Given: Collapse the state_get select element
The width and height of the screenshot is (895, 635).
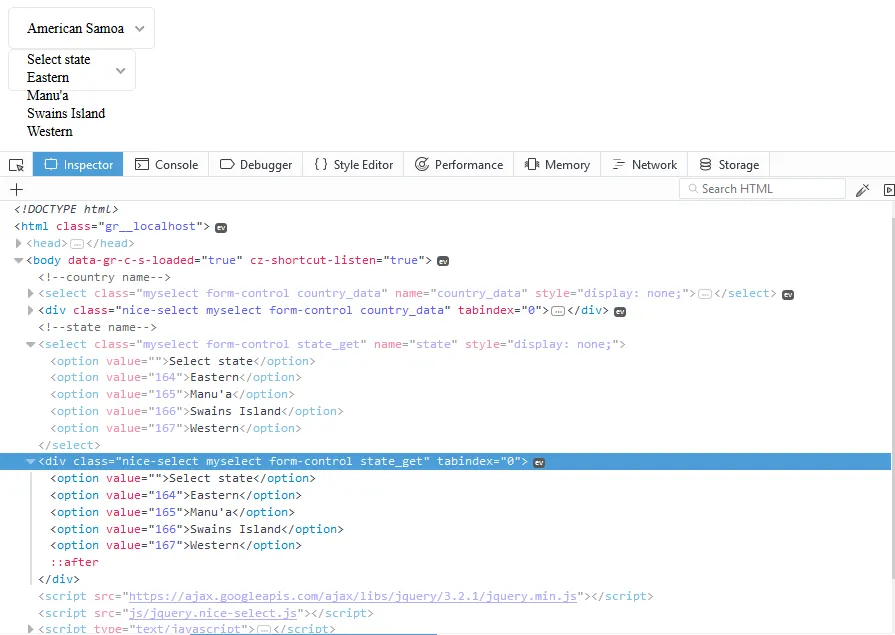Looking at the screenshot, I should click(30, 344).
